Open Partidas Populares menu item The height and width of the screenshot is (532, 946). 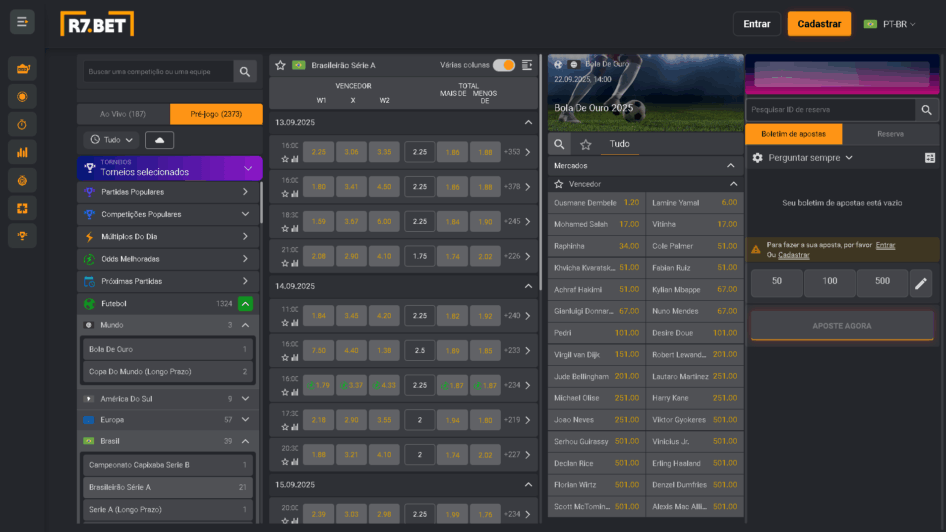tap(168, 192)
